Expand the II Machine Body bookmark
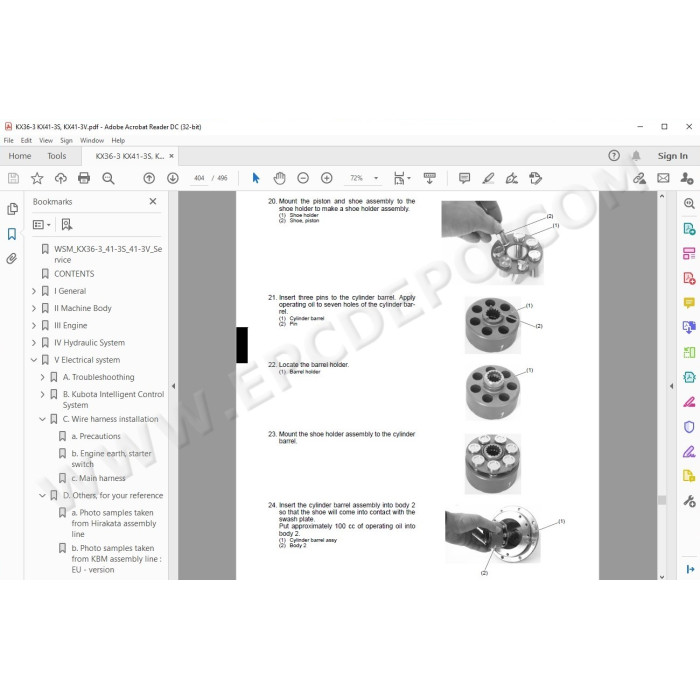 (x=34, y=308)
